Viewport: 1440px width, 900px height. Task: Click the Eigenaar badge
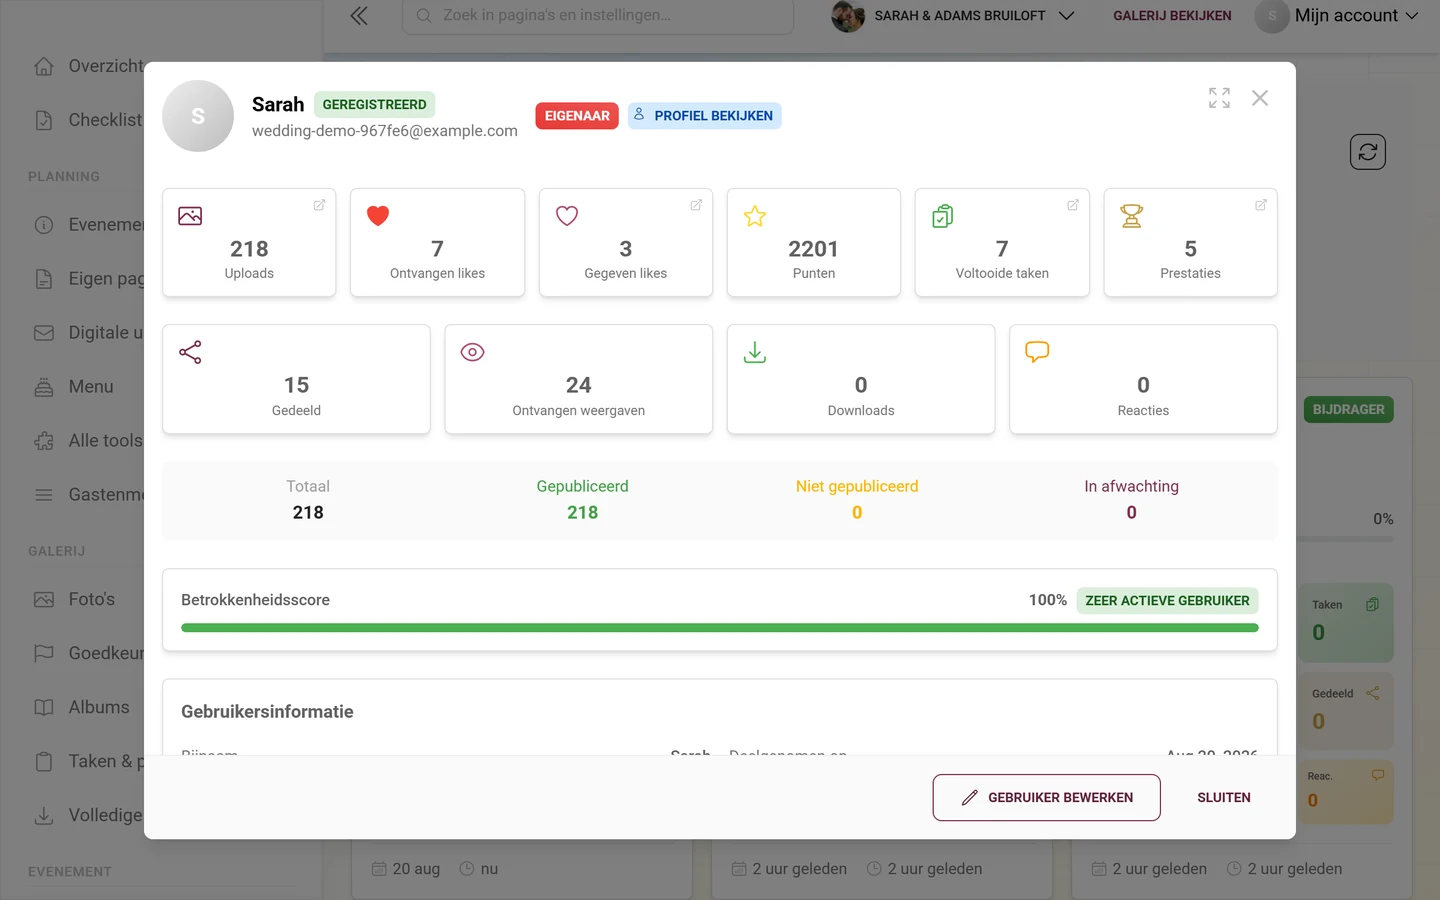point(577,116)
